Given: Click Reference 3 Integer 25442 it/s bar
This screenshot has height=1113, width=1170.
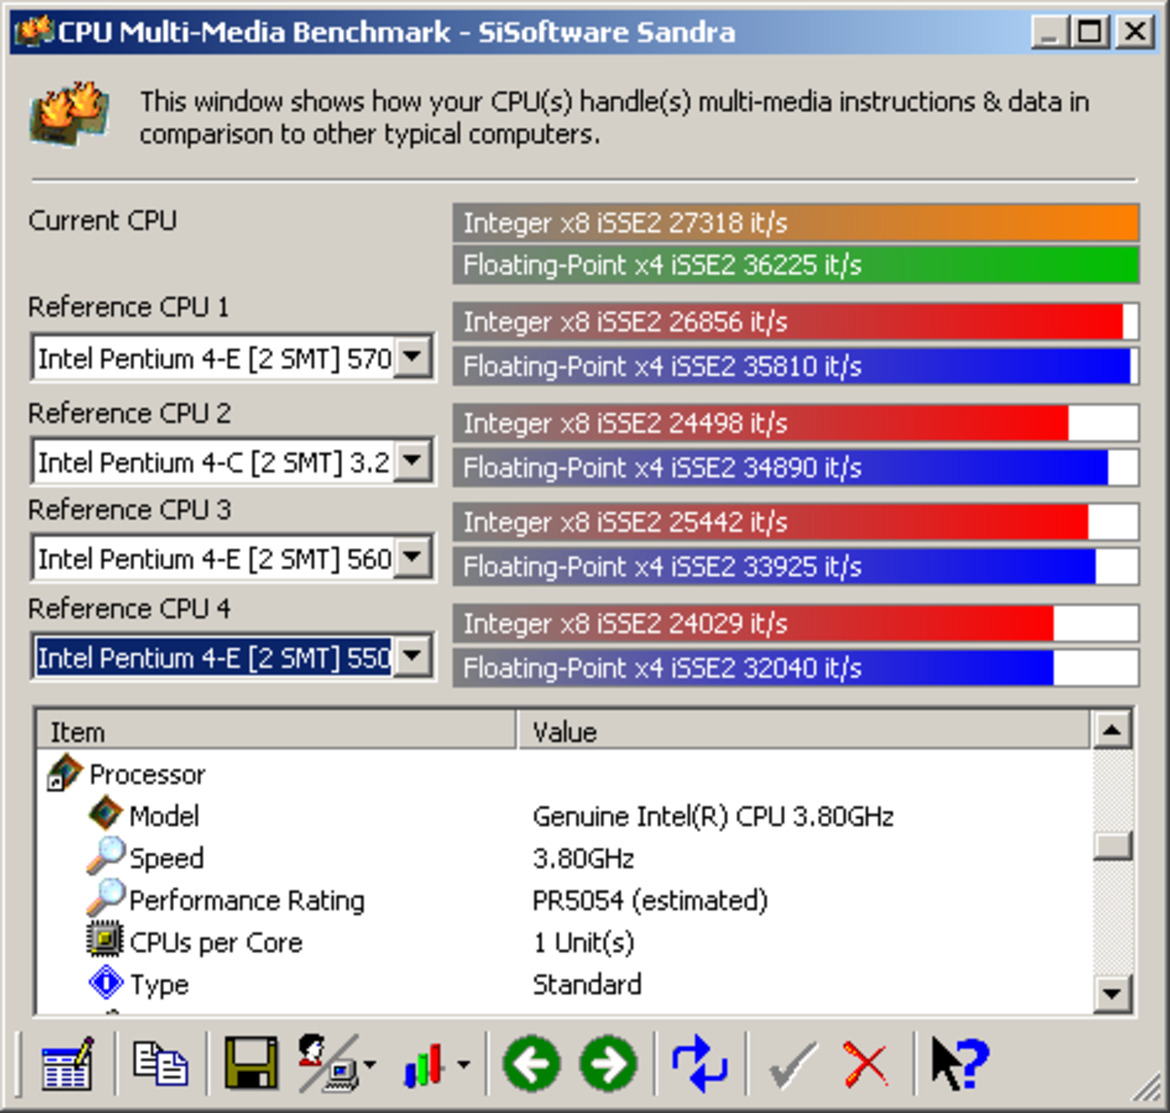Looking at the screenshot, I should (795, 521).
